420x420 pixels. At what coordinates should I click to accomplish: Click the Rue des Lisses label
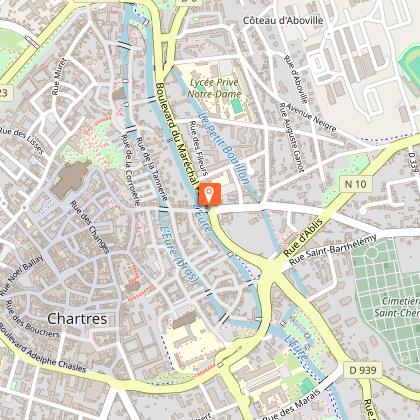pos(22,140)
